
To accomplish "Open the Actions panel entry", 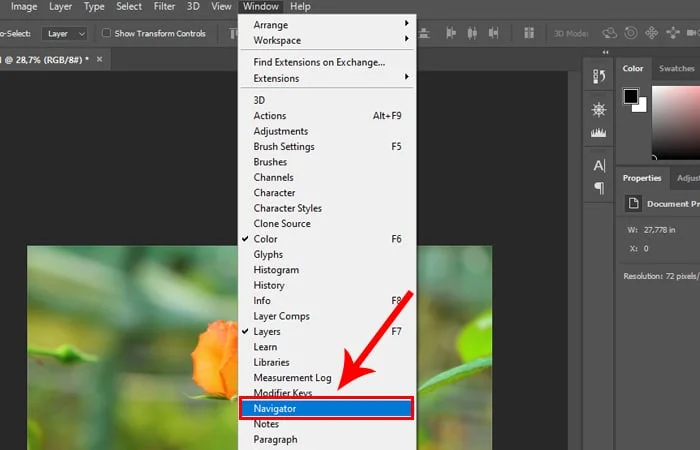I will point(327,116).
